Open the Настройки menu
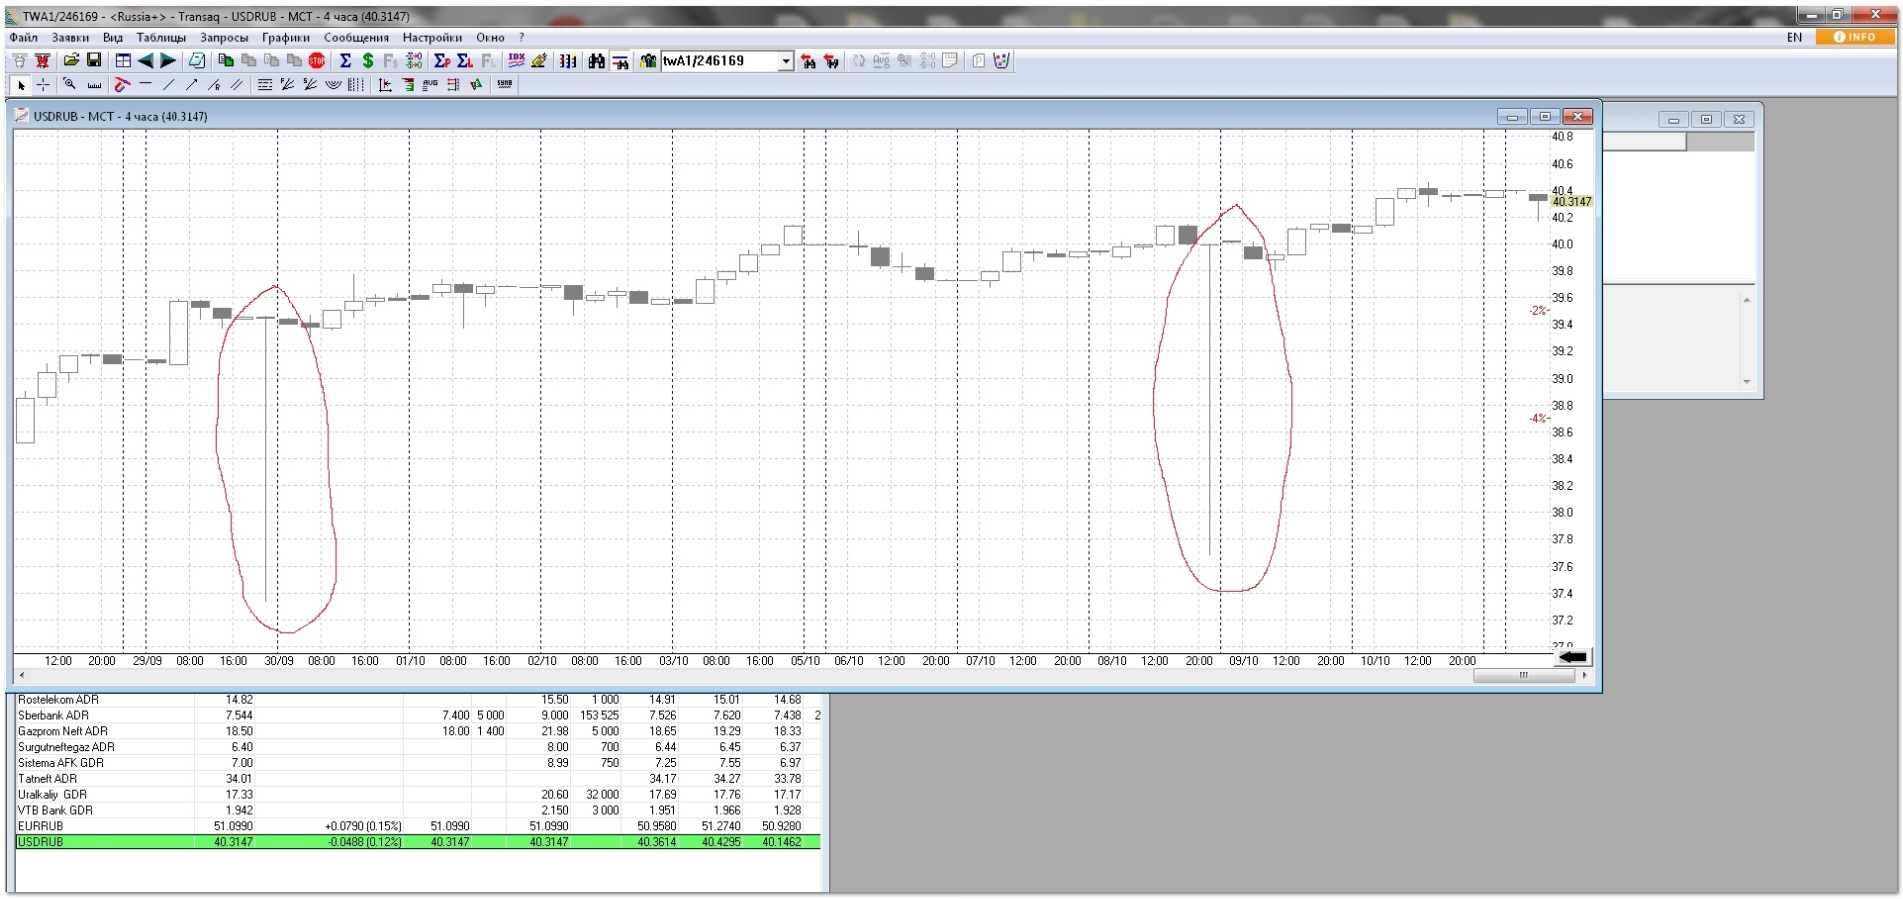The width and height of the screenshot is (1903, 899). click(432, 37)
